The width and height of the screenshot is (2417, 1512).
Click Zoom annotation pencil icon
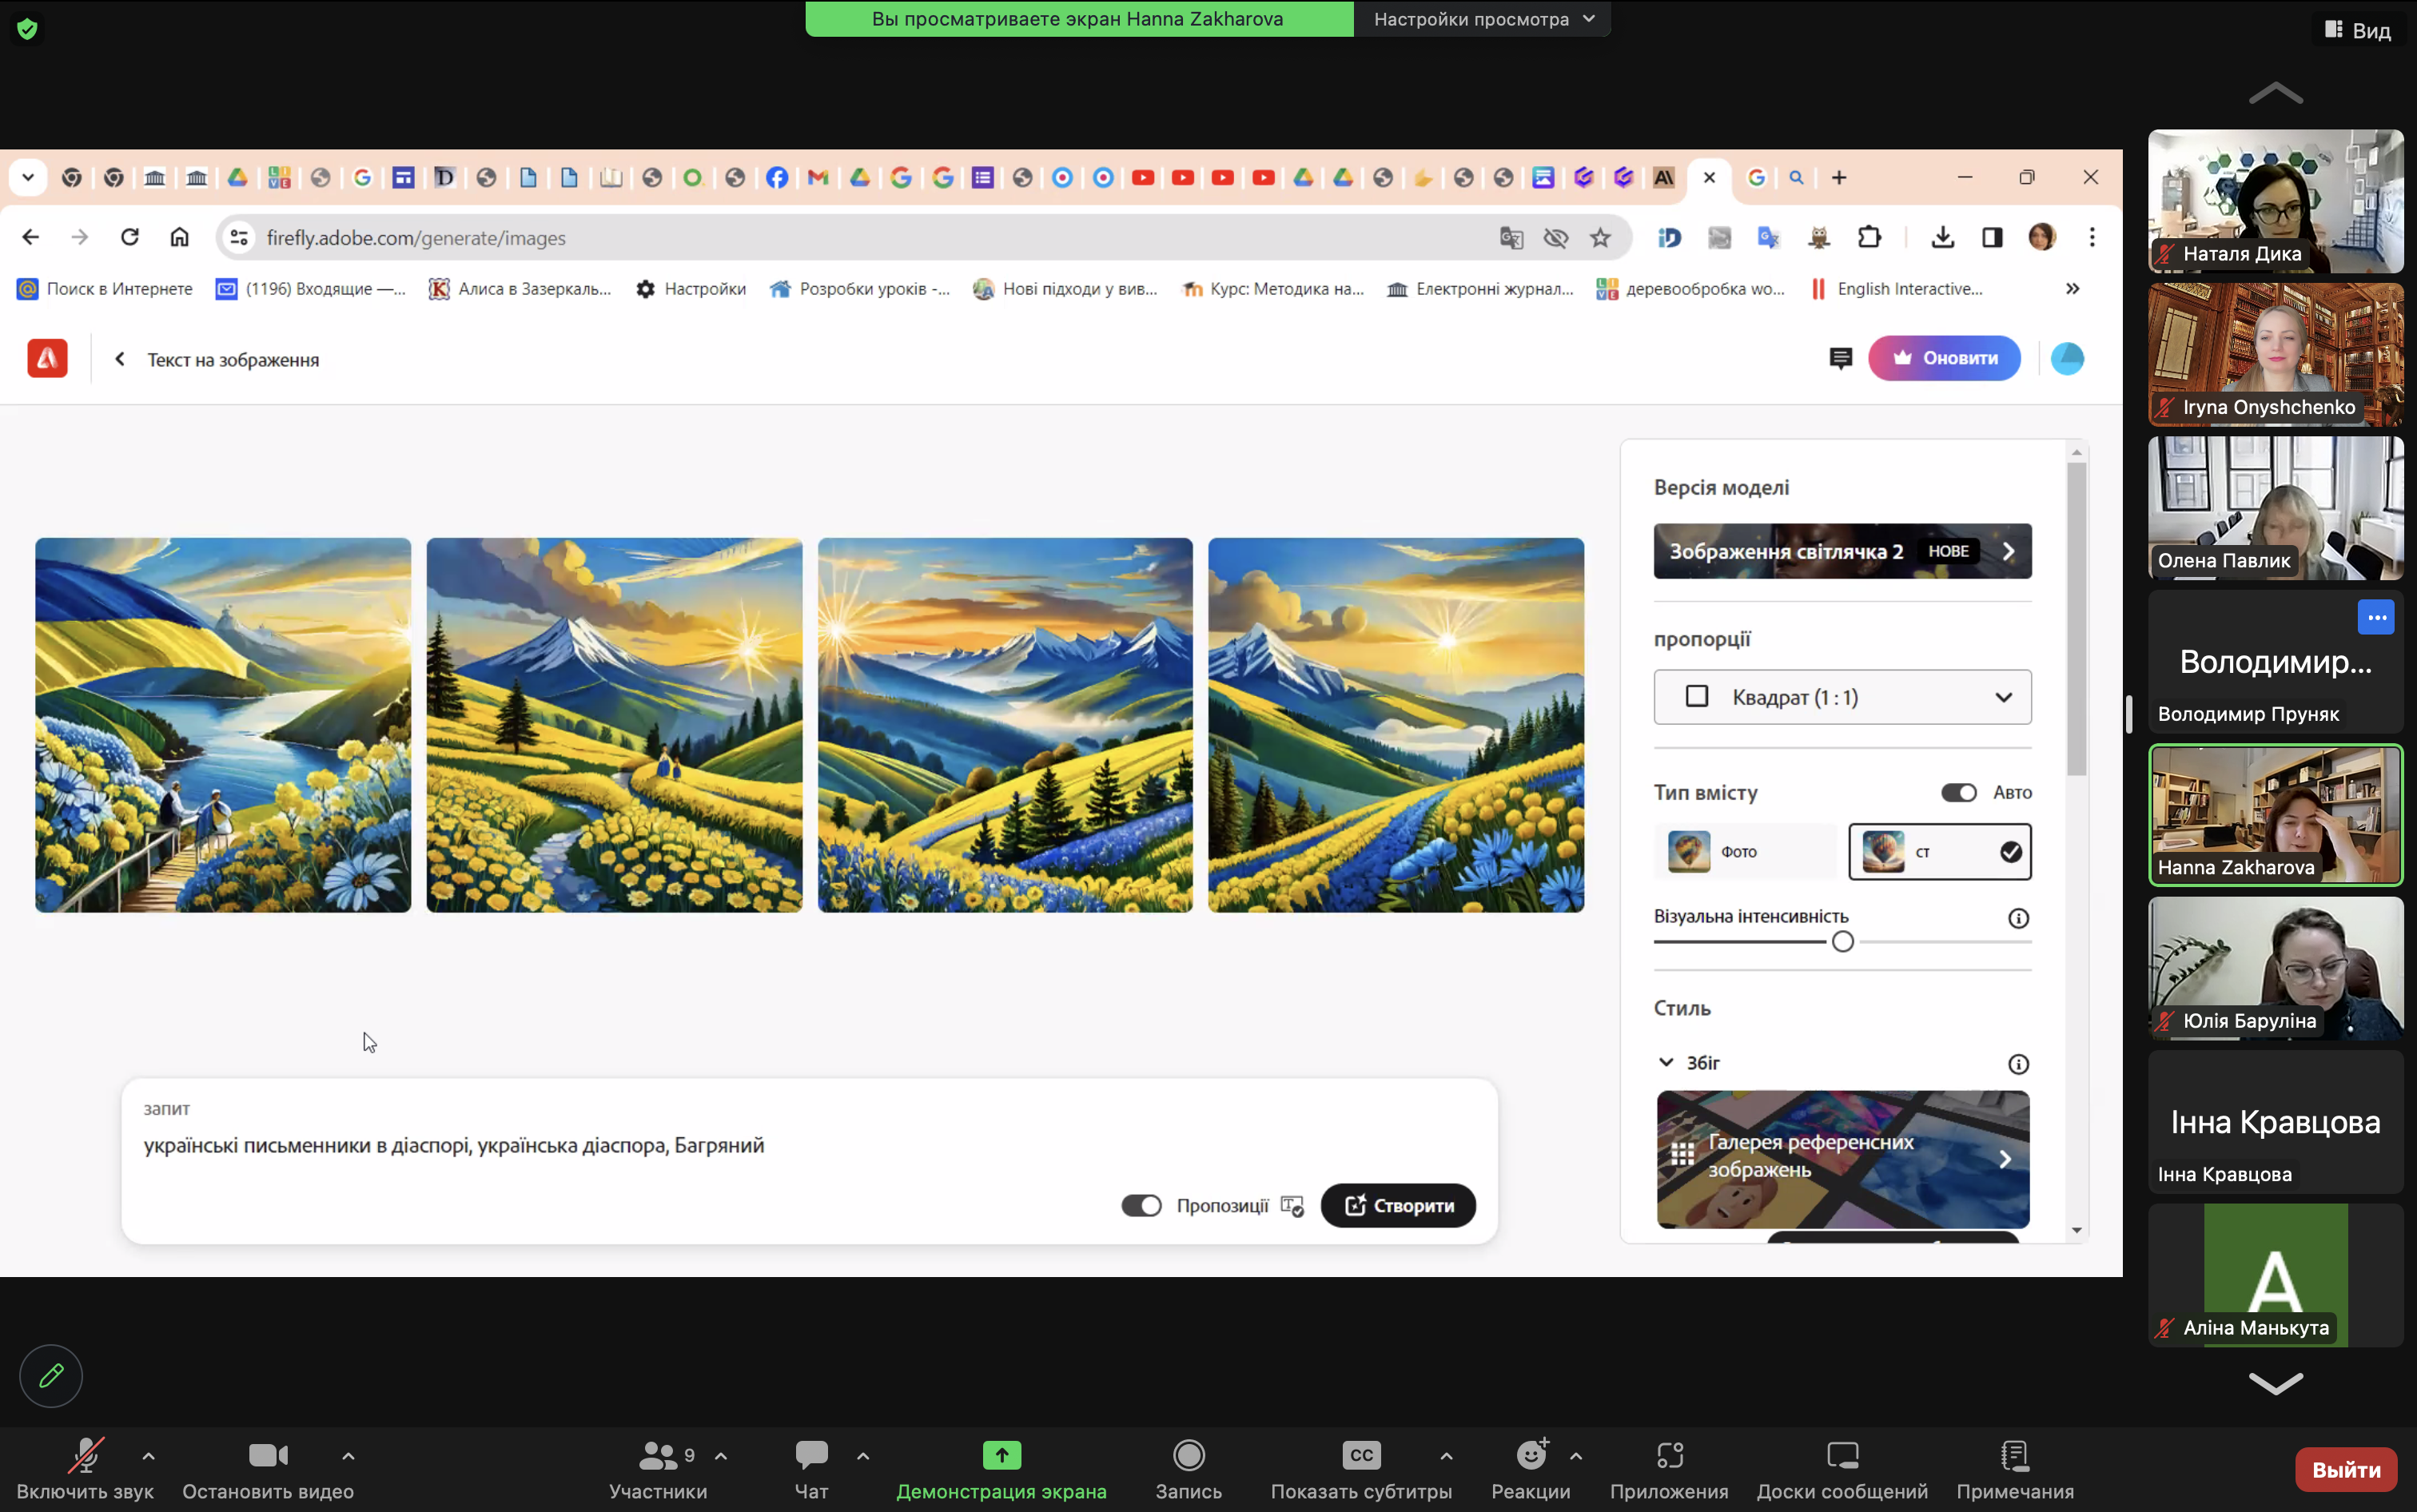click(51, 1376)
